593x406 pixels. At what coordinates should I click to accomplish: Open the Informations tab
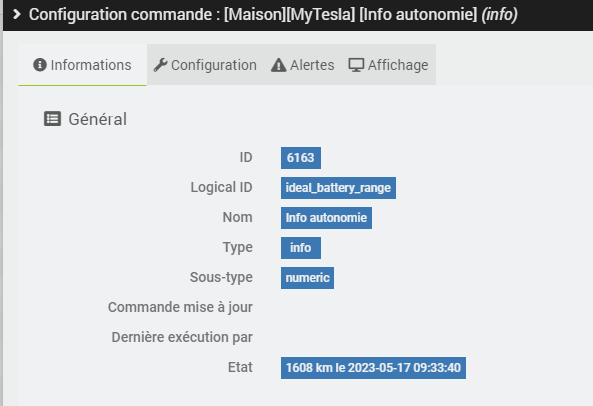tap(82, 65)
